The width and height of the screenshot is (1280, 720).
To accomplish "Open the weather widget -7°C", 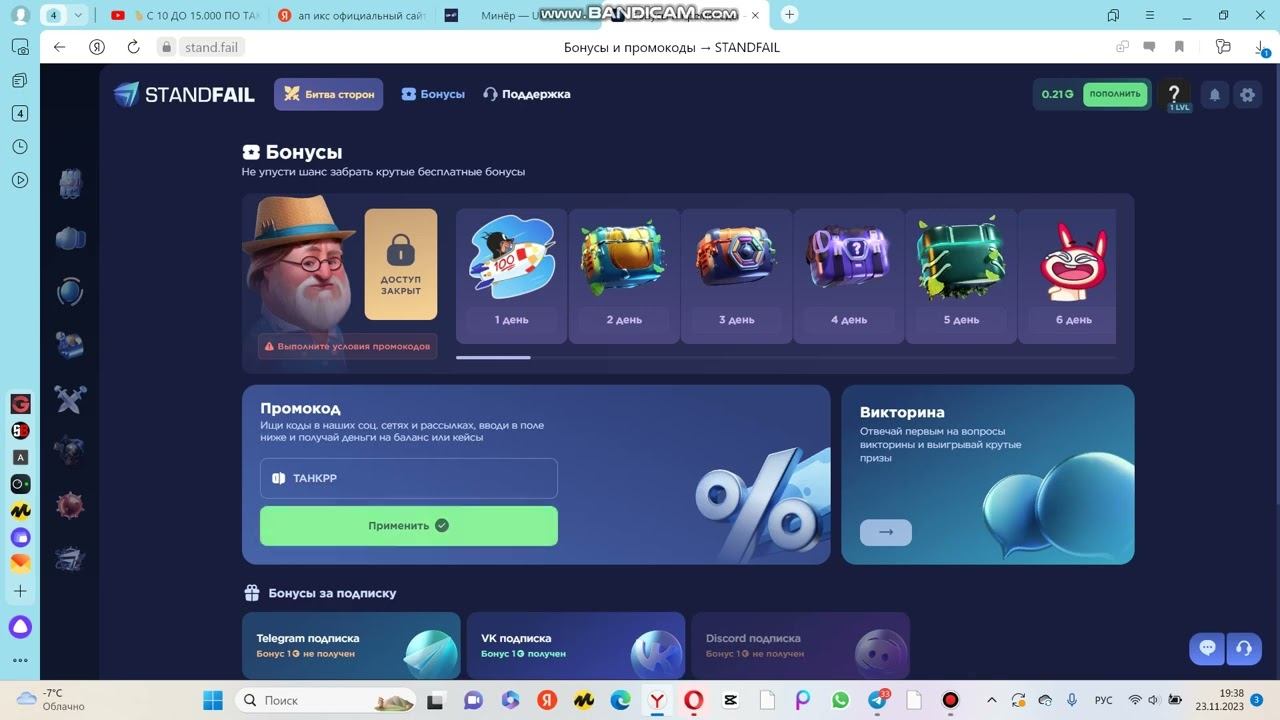I will pyautogui.click(x=50, y=699).
